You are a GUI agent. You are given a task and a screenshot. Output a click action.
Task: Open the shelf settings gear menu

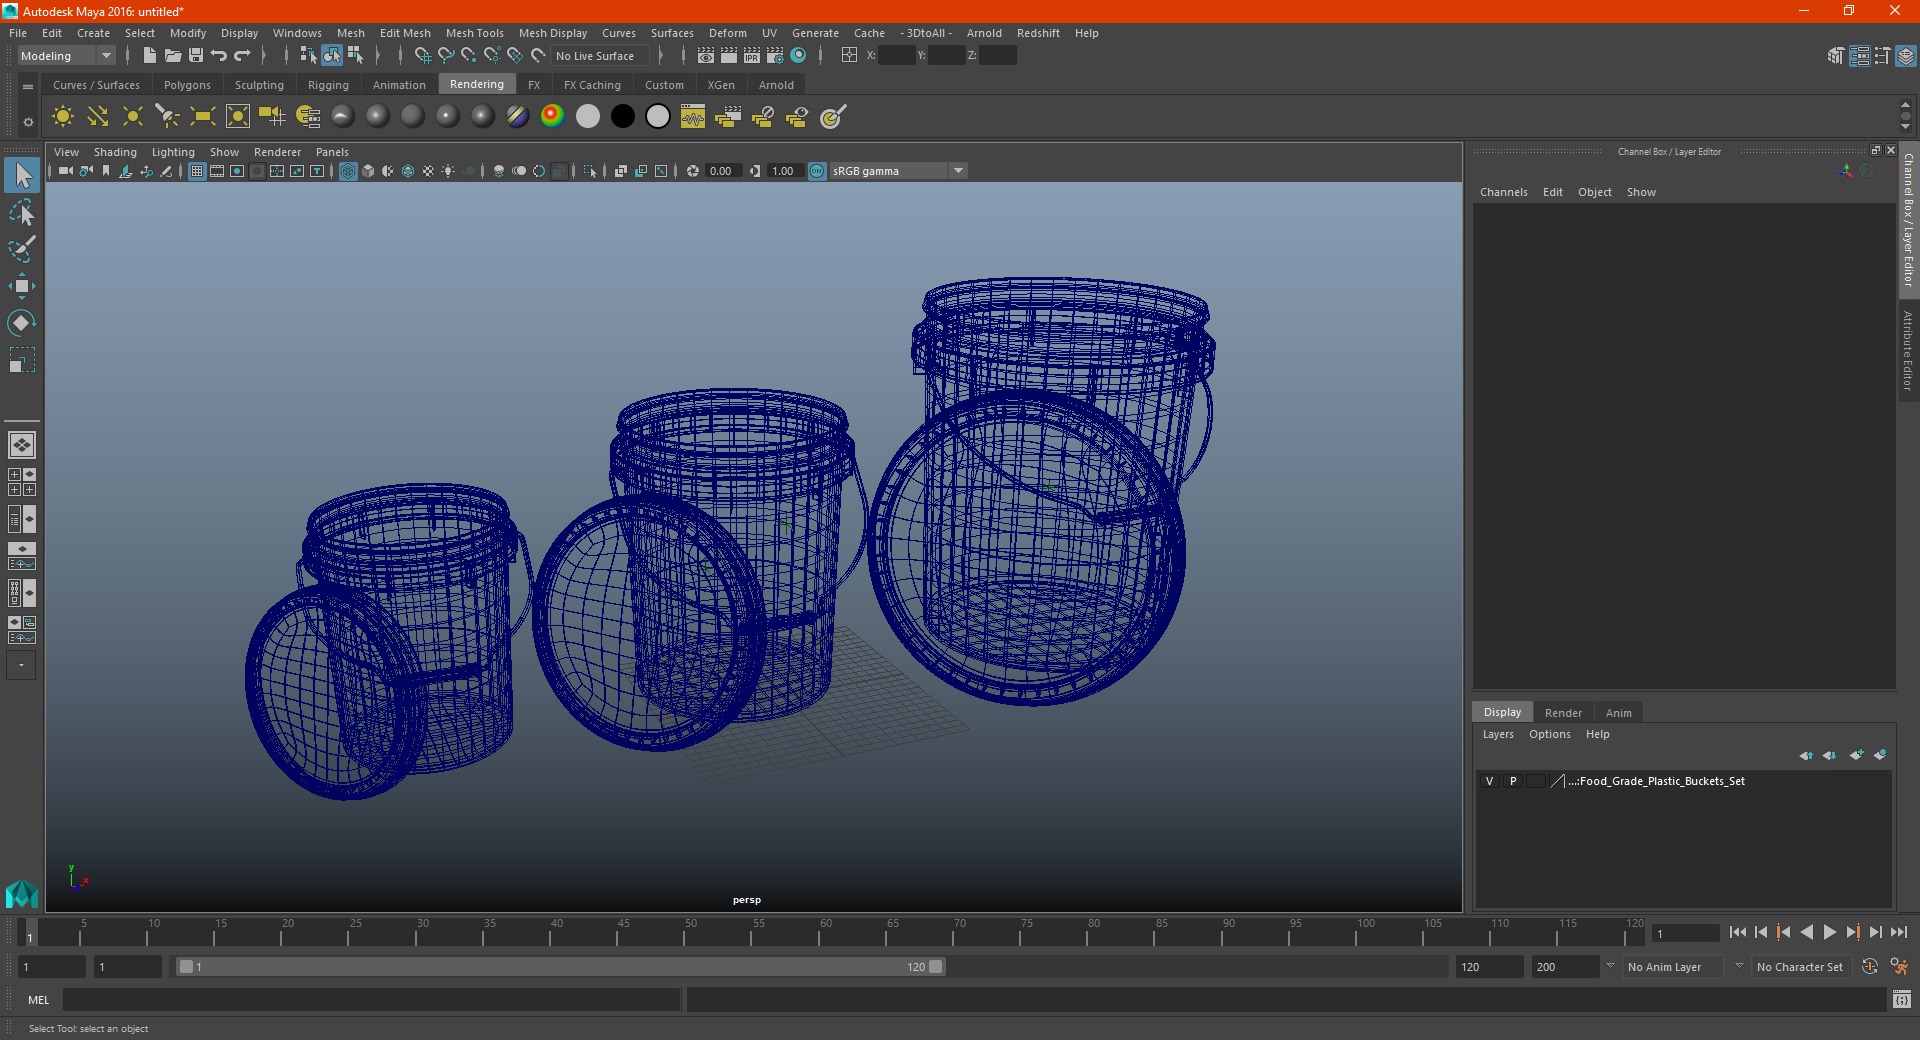(x=28, y=122)
